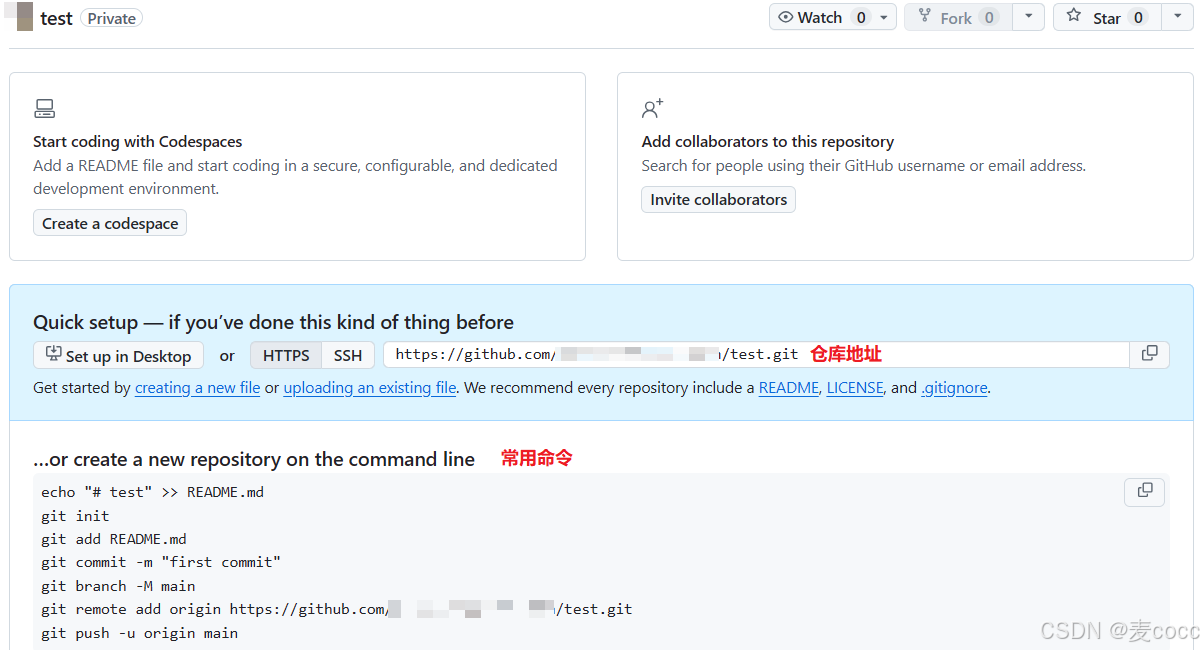Click the Private visibility badge
This screenshot has height=650, width=1204.
coord(111,18)
